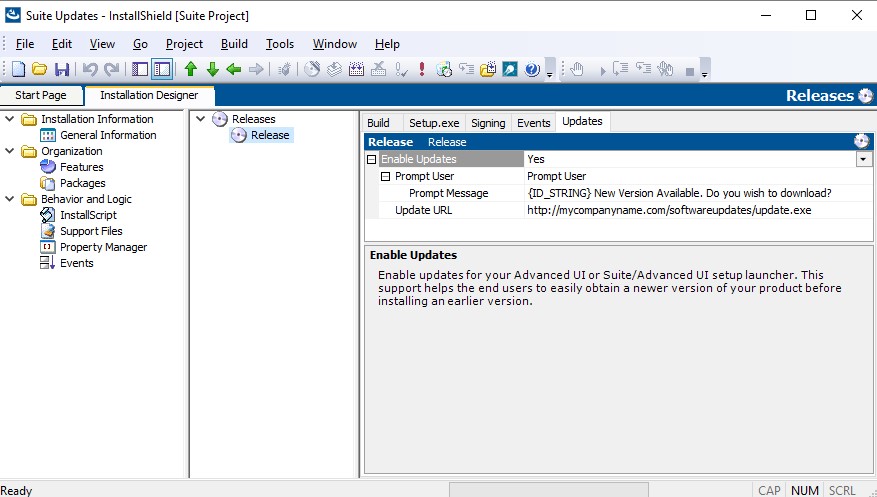The height and width of the screenshot is (497, 877).
Task: Click the gray stop square icon
Action: (x=690, y=72)
